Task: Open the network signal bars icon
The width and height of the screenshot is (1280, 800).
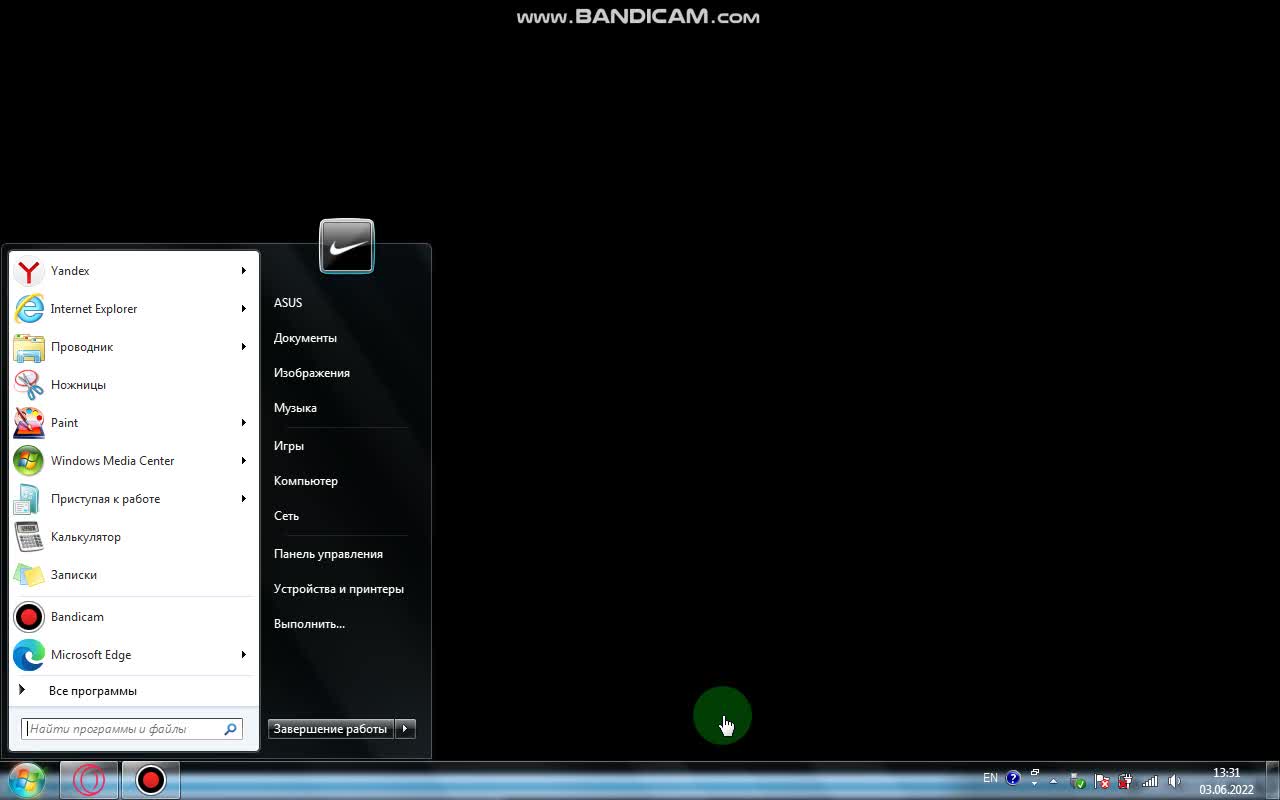Action: [x=1150, y=781]
